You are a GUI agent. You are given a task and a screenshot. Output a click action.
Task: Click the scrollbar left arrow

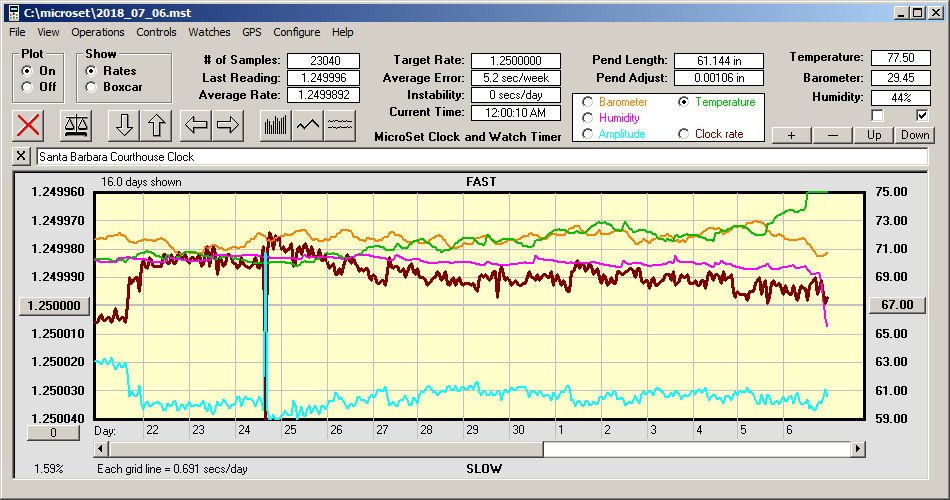click(101, 449)
